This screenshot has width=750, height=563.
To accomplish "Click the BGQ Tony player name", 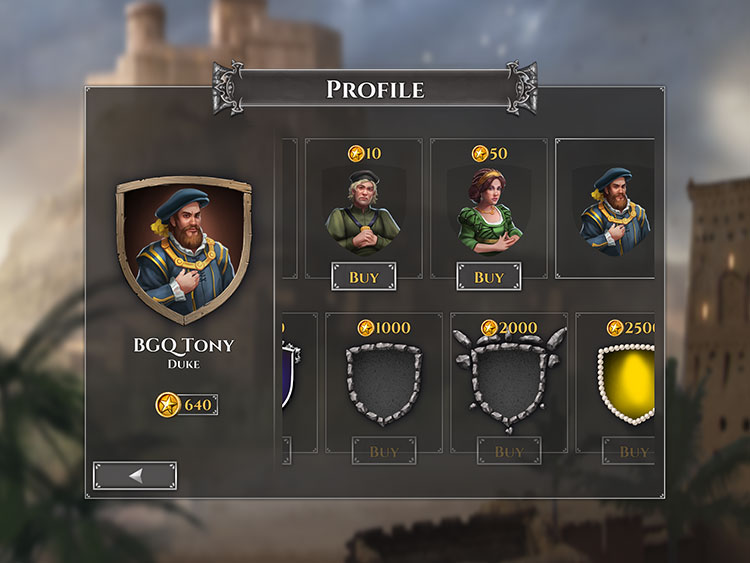I will click(x=184, y=345).
